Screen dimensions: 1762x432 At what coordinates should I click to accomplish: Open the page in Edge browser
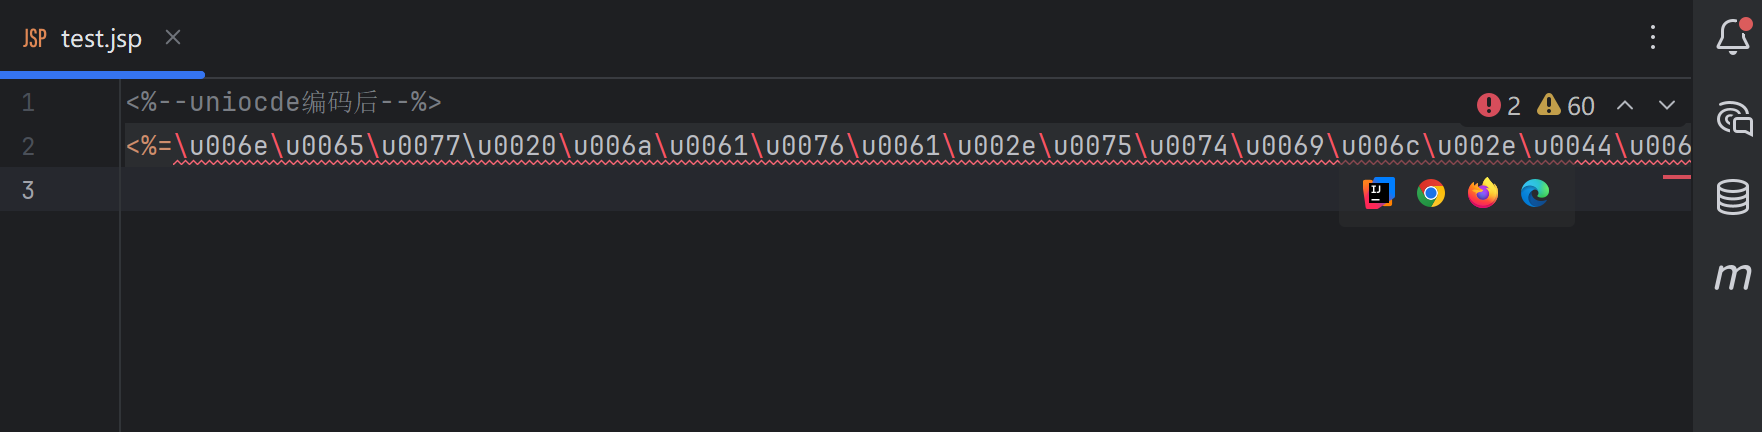point(1535,193)
